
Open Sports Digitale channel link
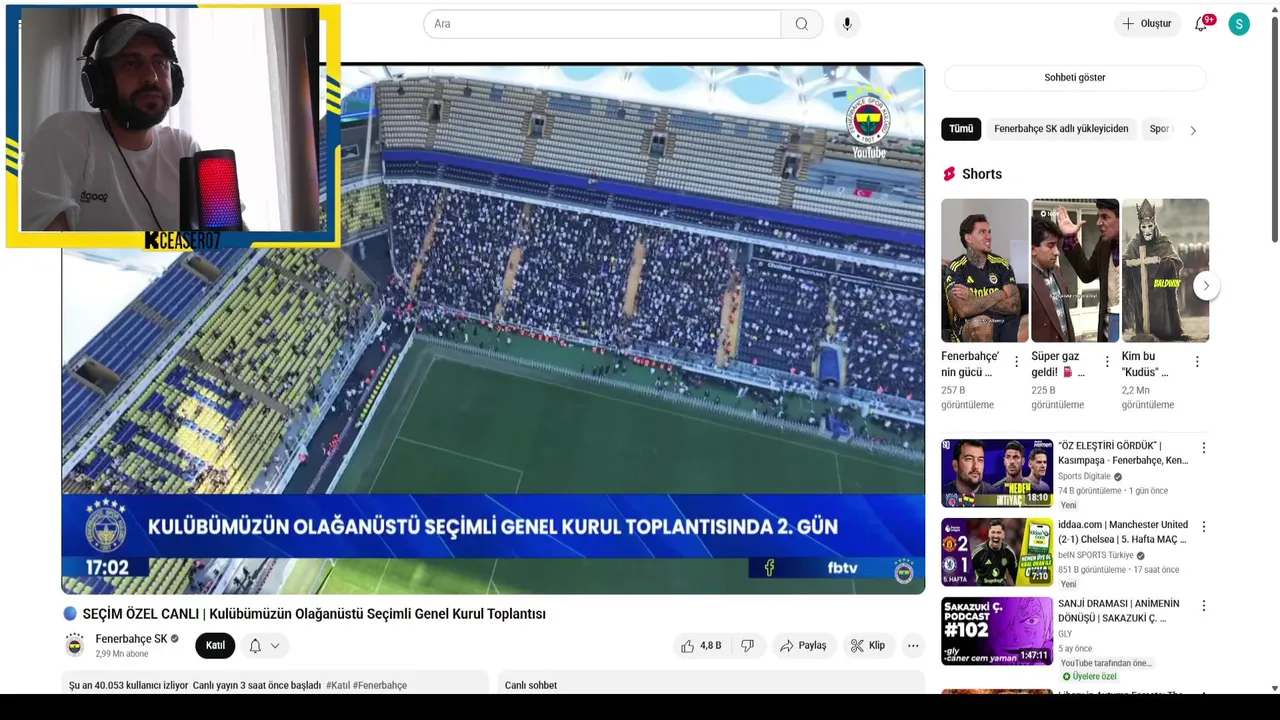pos(1084,477)
